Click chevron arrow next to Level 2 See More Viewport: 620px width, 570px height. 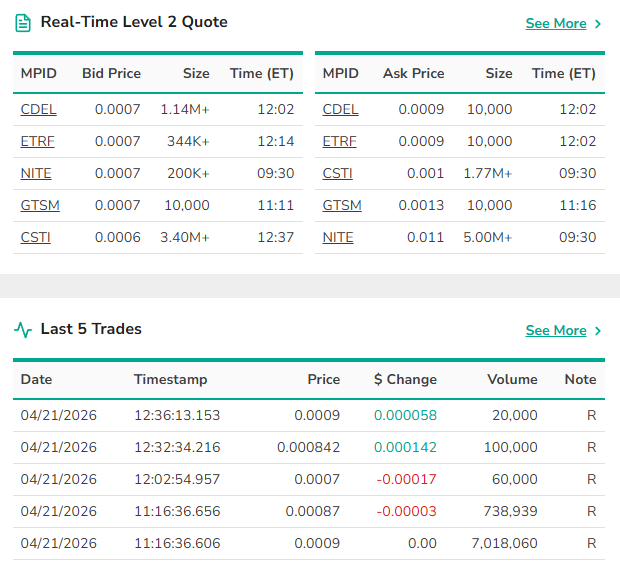(598, 24)
